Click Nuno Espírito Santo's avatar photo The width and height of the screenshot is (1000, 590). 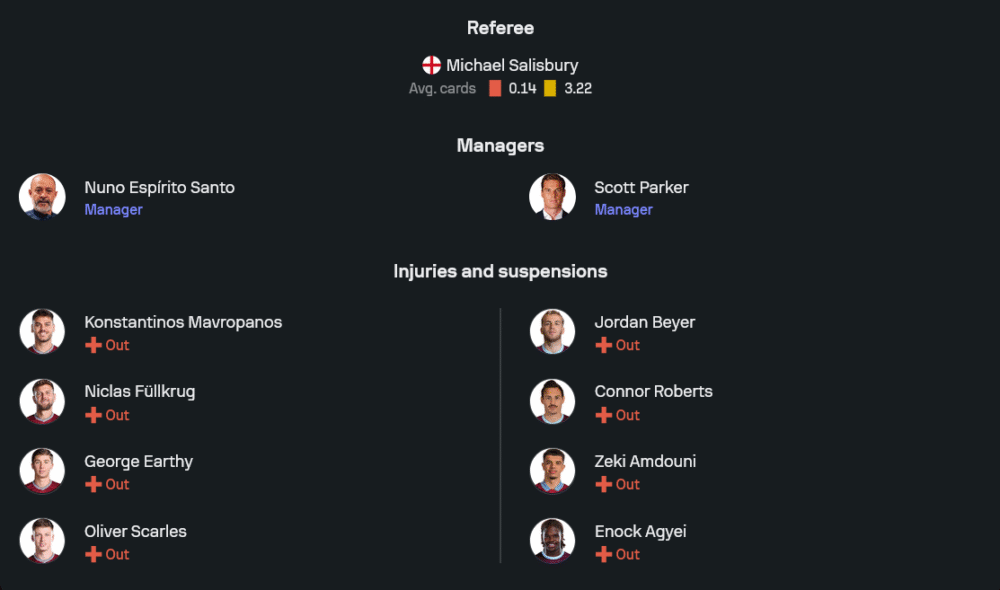pyautogui.click(x=42, y=196)
